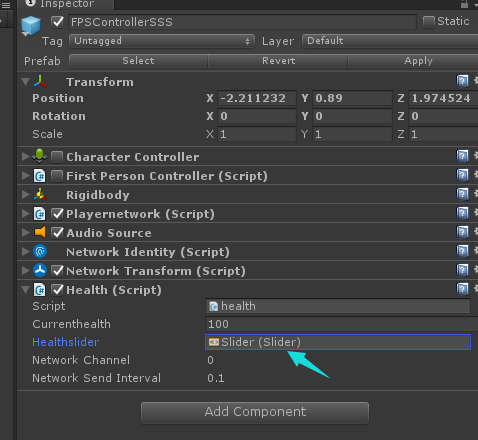Screen dimensions: 478x440
Task: Click the Network Channel label
Action: point(81,360)
